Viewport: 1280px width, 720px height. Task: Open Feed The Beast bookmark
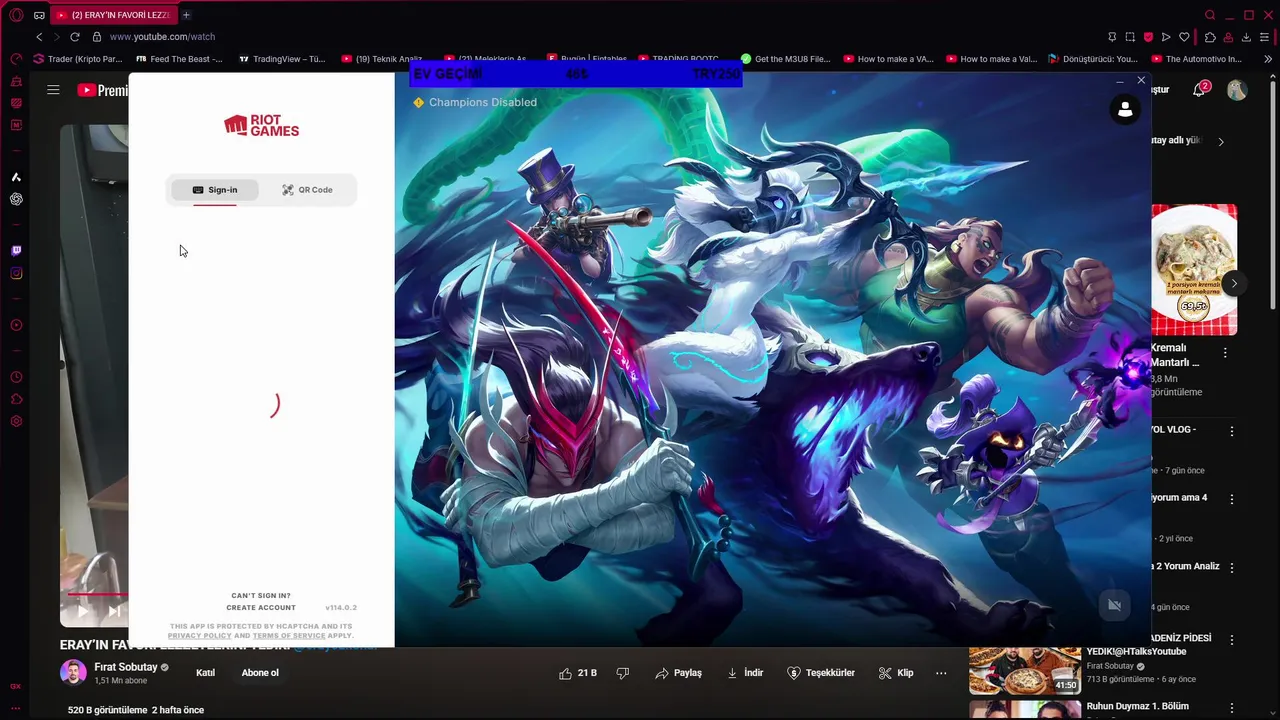point(180,59)
